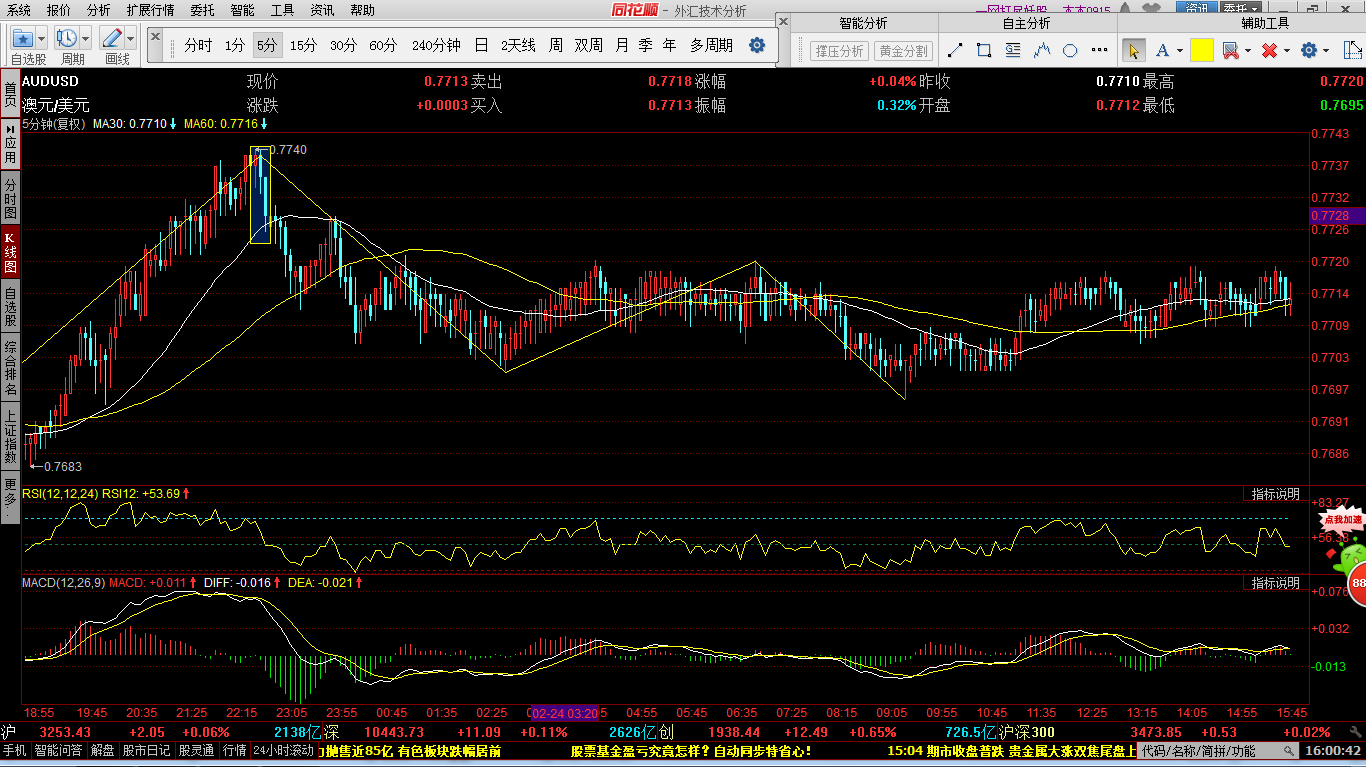Click the red X delete drawings icon
Image resolution: width=1366 pixels, height=767 pixels.
pos(1269,50)
